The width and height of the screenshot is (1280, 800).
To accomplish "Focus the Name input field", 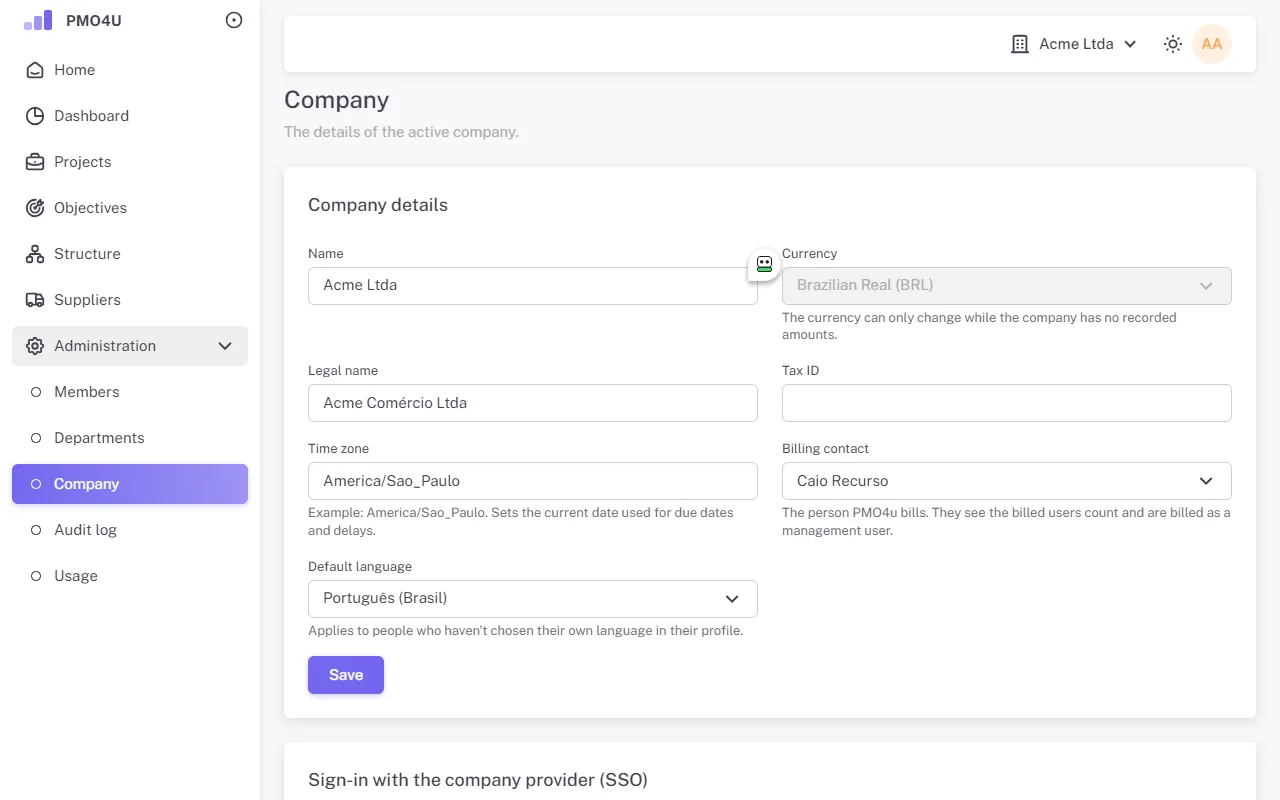I will coord(532,285).
